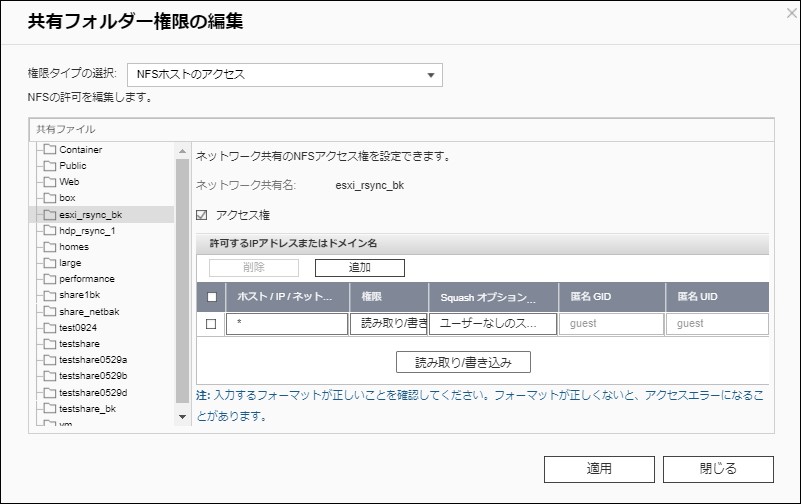801x504 pixels.
Task: Open the Squash option dropdown in row
Action: click(492, 324)
